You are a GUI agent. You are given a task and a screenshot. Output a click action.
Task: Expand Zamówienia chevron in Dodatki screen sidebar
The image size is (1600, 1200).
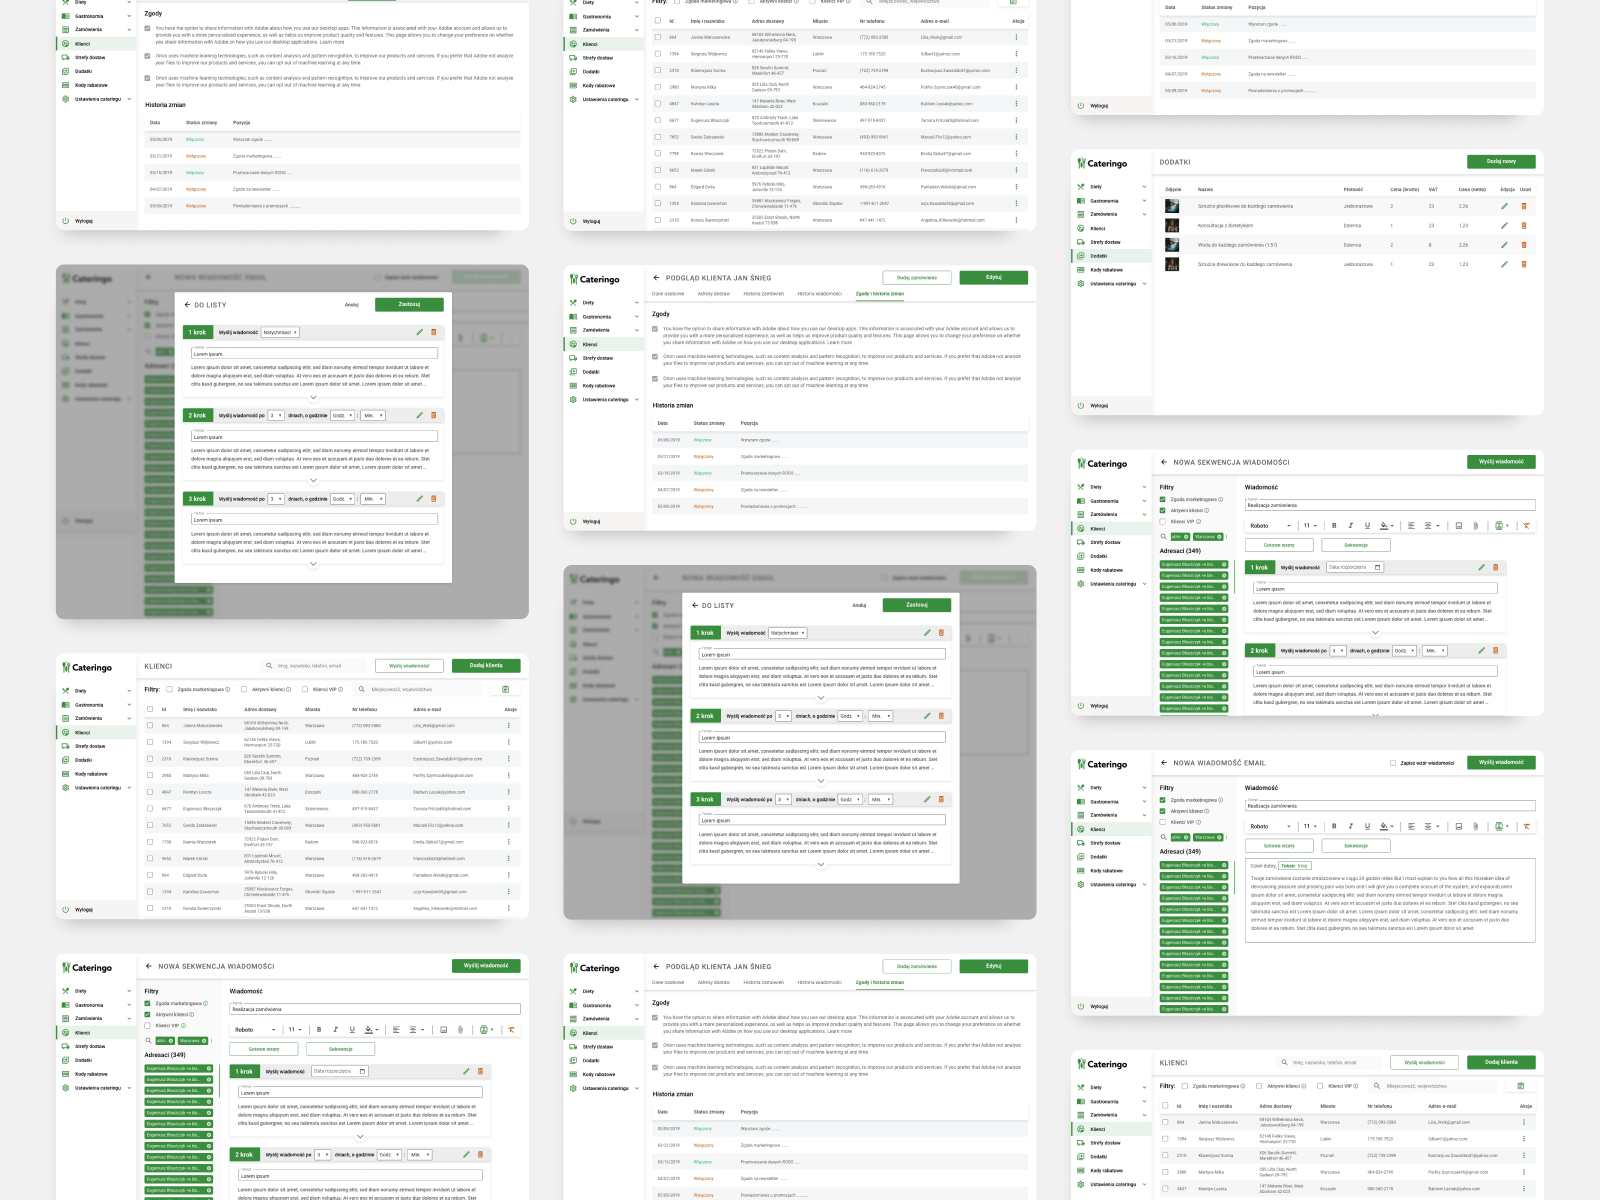coord(1144,214)
